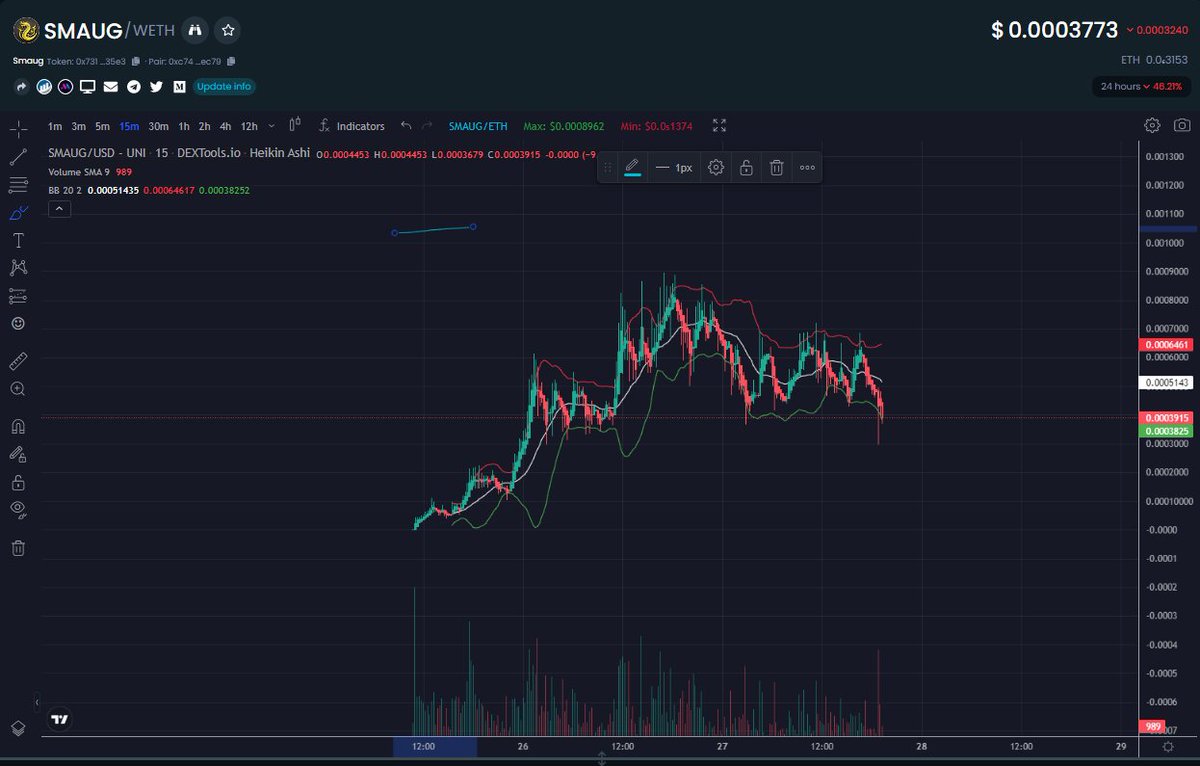Take a chart snapshot with camera icon

click(x=1182, y=125)
